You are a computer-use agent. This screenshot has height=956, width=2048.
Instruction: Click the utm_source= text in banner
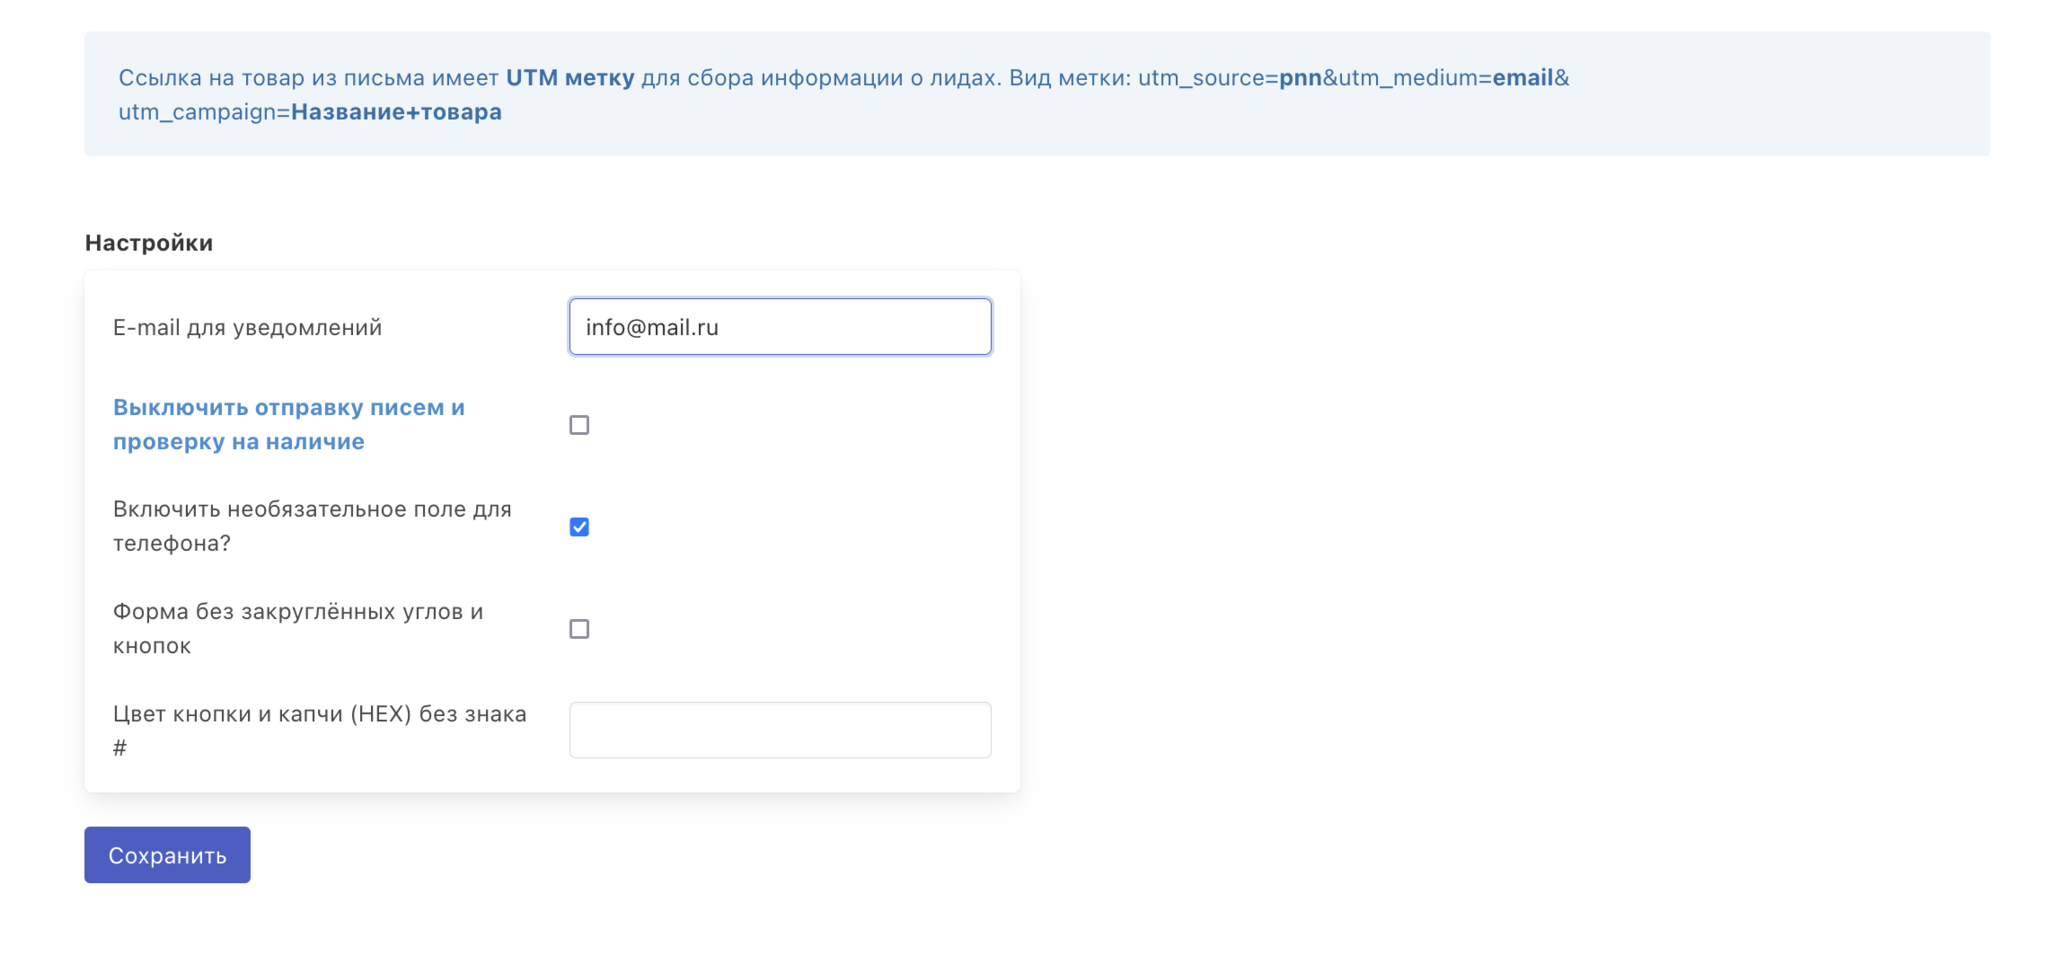pyautogui.click(x=1208, y=78)
